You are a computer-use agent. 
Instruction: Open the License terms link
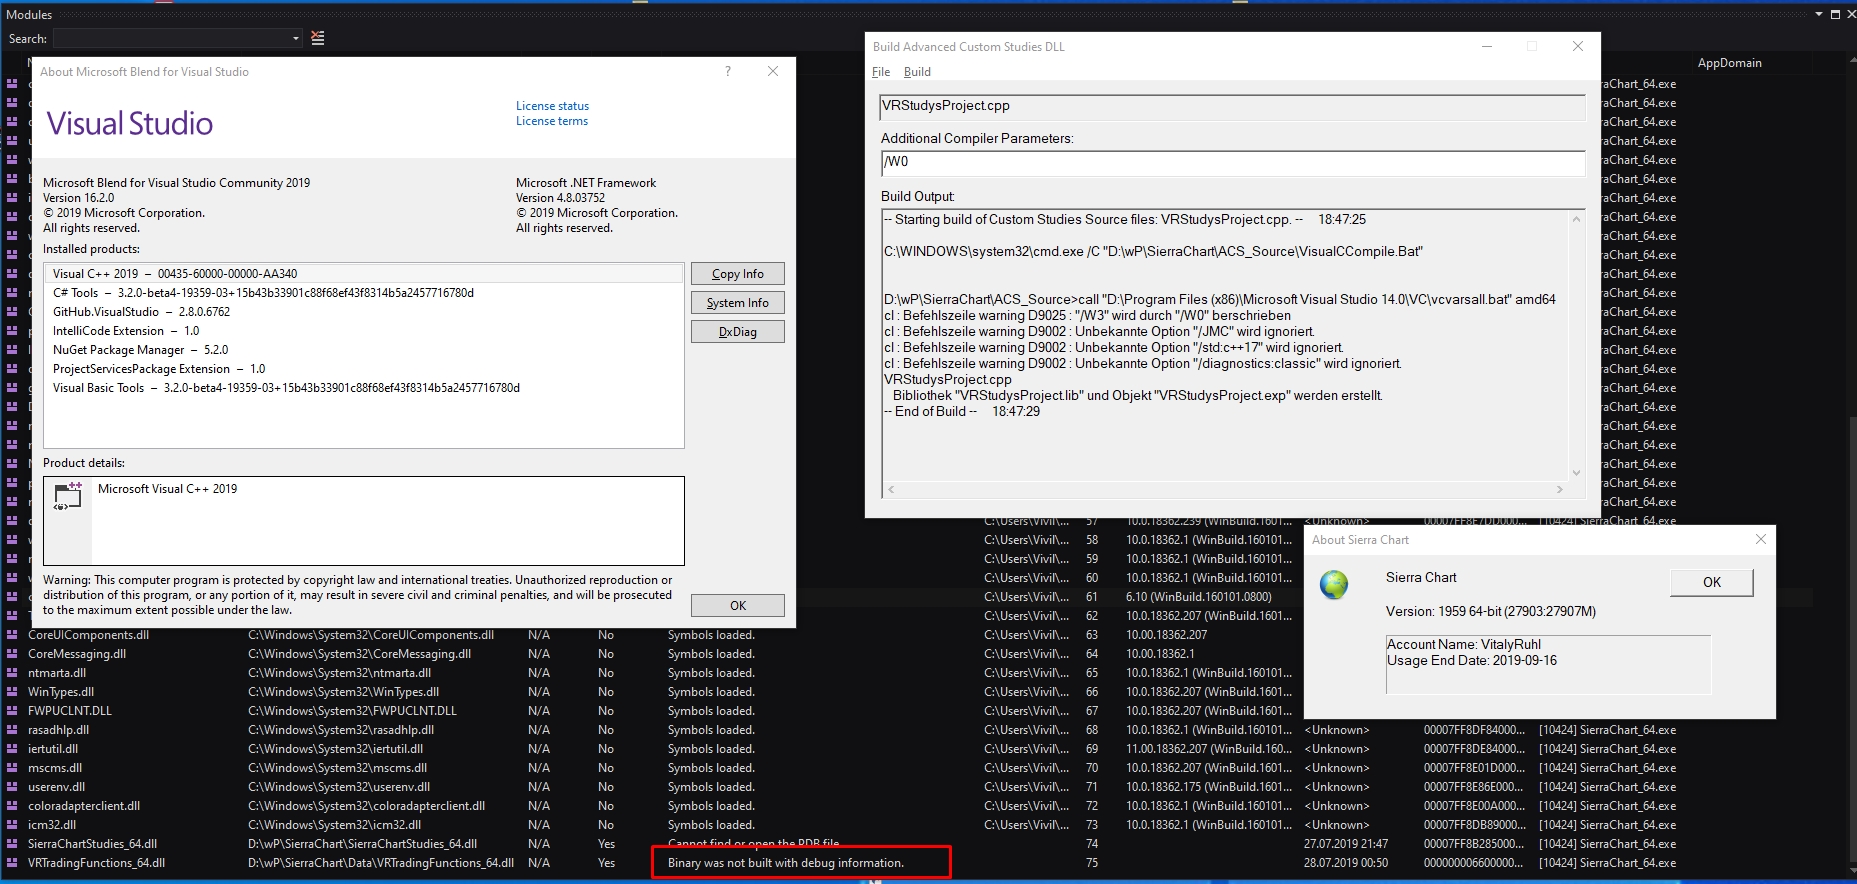(552, 121)
